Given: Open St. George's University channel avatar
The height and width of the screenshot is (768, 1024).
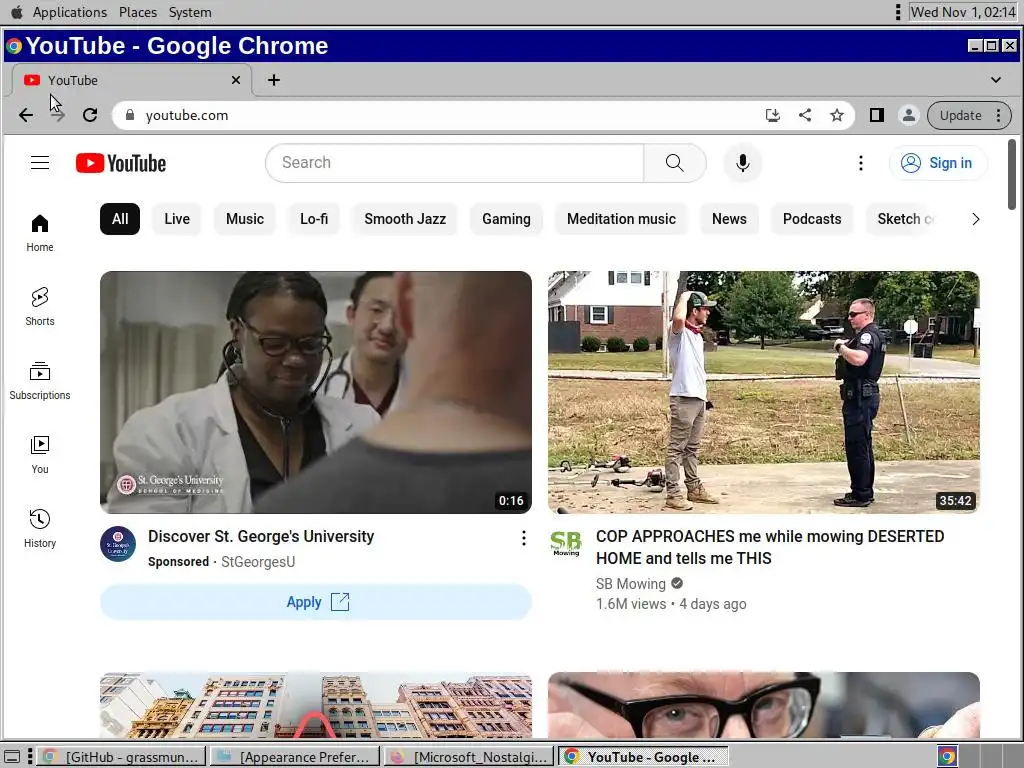Looking at the screenshot, I should click(118, 543).
